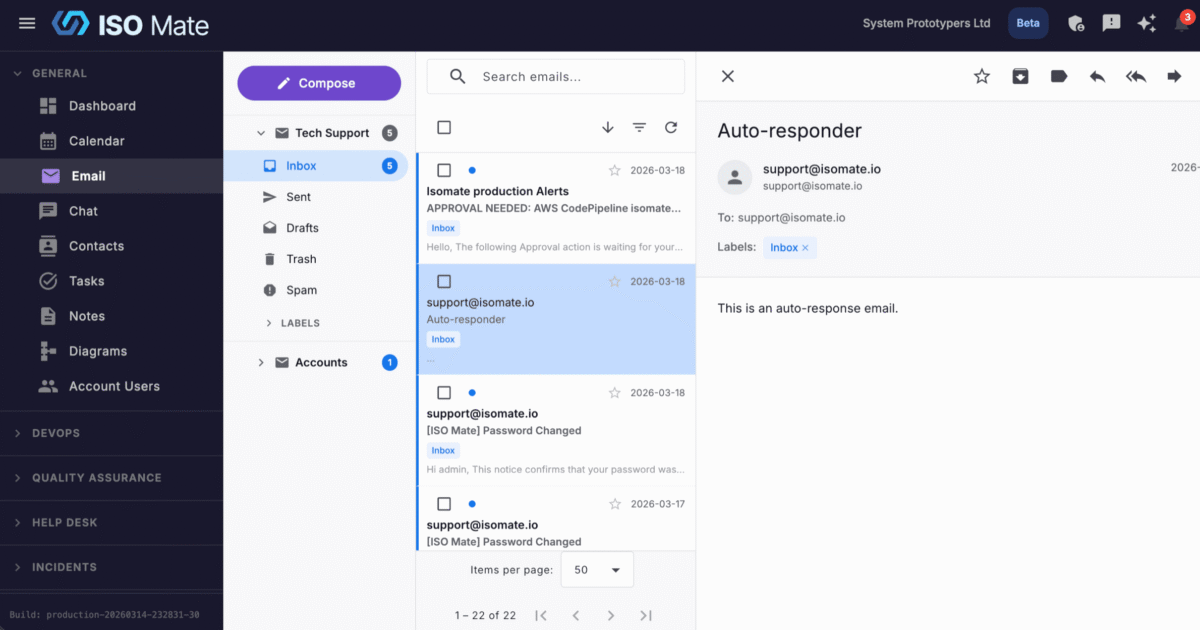Screen dimensions: 1200x630
Task: Open the AI assistant sparkles icon
Action: click(1147, 22)
